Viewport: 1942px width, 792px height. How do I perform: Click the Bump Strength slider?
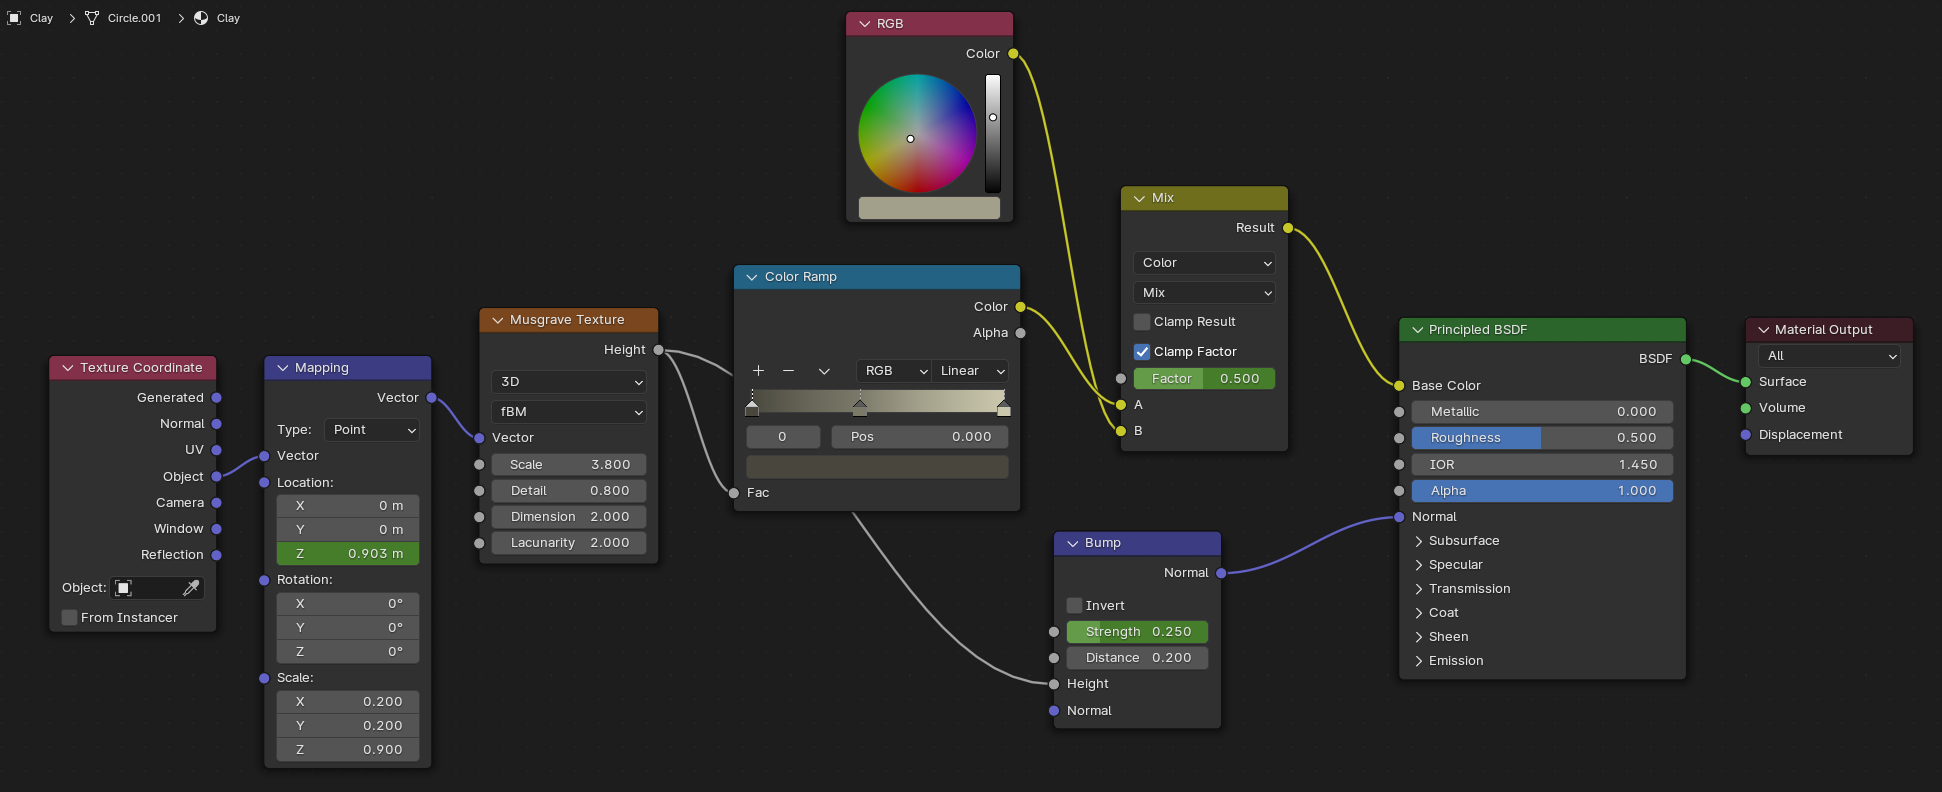click(x=1138, y=632)
